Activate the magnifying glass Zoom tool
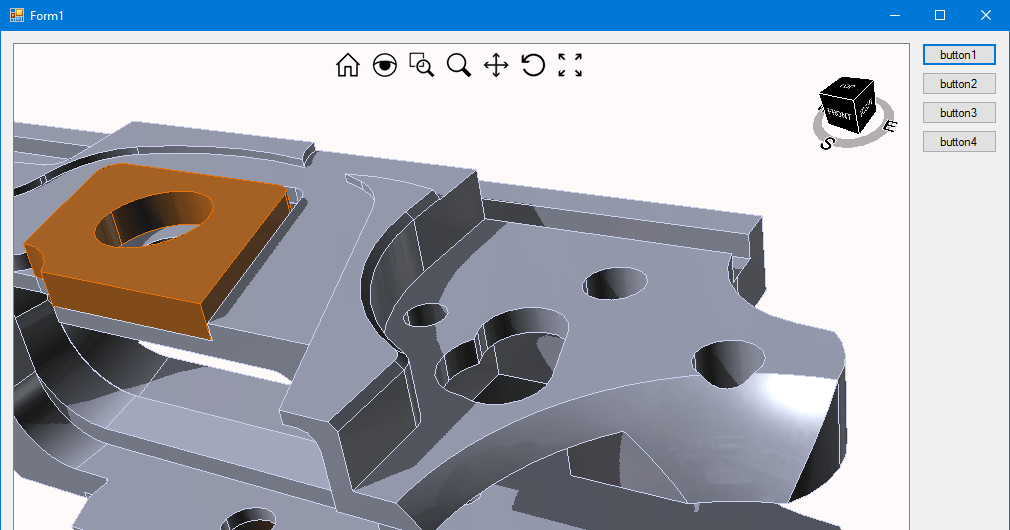This screenshot has width=1010, height=530. (459, 66)
